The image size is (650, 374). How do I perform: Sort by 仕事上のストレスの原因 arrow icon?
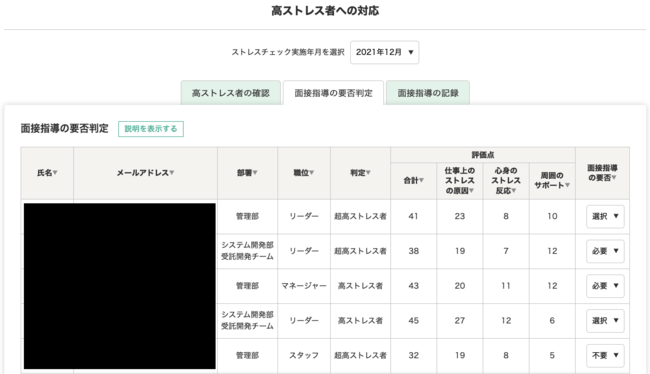[471, 191]
